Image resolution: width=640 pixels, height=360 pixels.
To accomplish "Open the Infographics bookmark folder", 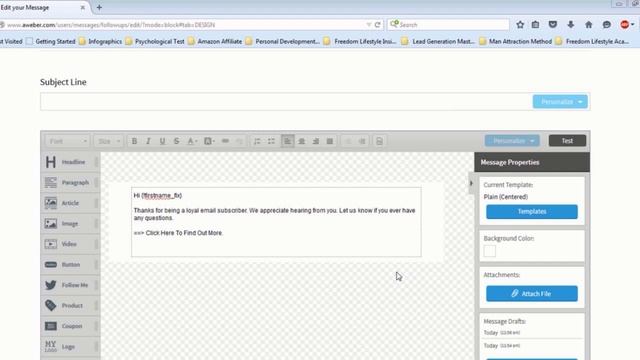I will 100,41.
